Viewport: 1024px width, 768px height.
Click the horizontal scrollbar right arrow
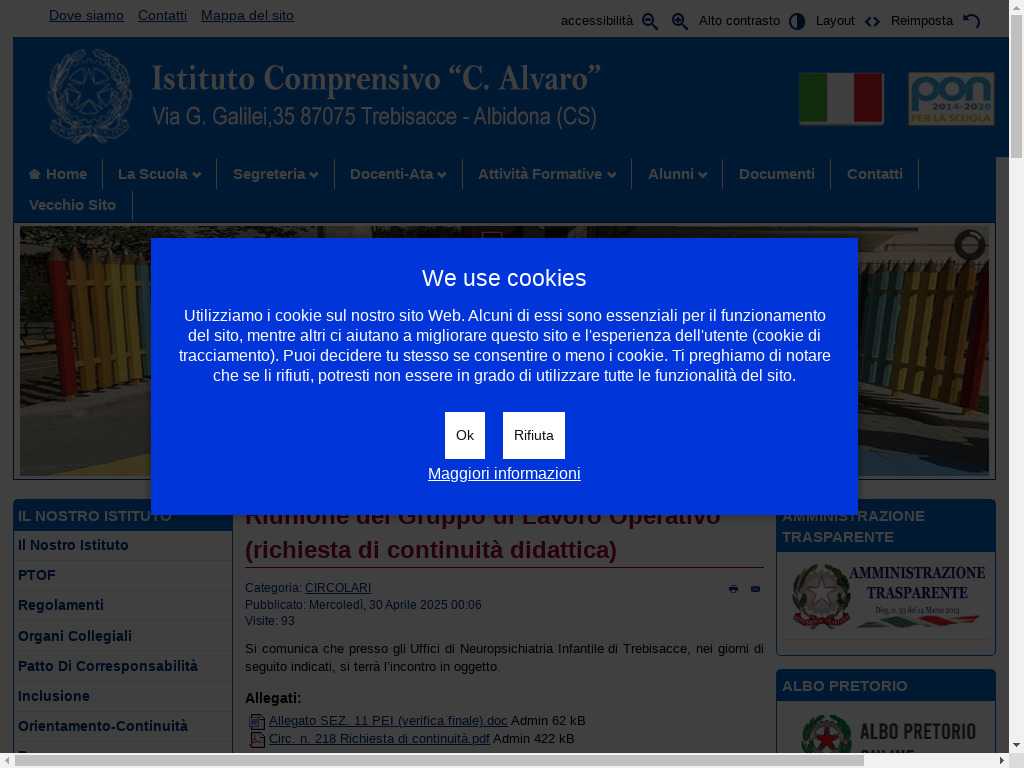pyautogui.click(x=1002, y=761)
